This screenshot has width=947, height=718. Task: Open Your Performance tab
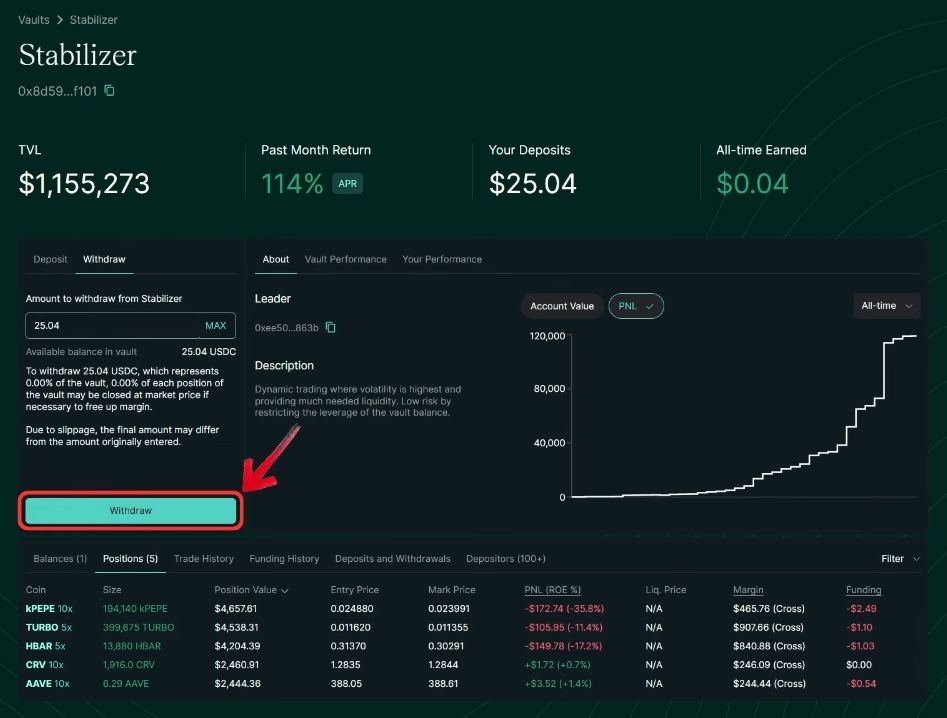[x=442, y=259]
